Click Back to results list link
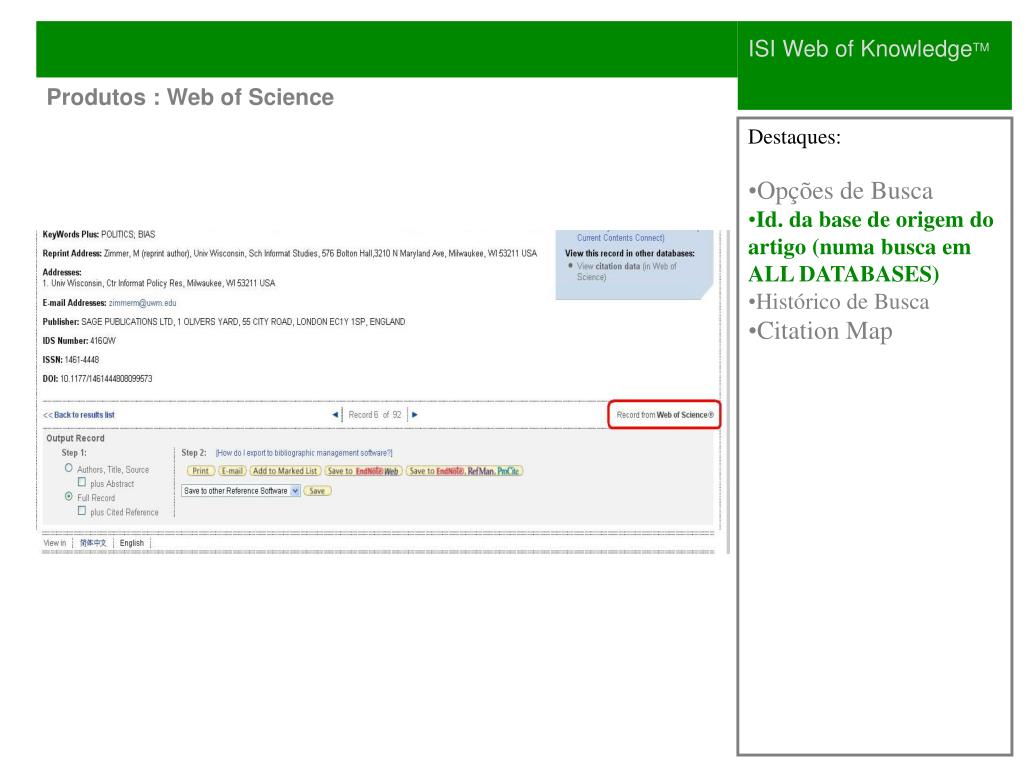 tap(79, 415)
